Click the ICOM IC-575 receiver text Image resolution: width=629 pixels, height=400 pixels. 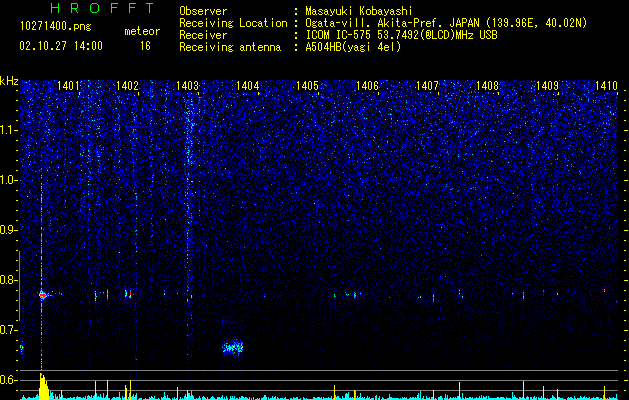pos(401,35)
